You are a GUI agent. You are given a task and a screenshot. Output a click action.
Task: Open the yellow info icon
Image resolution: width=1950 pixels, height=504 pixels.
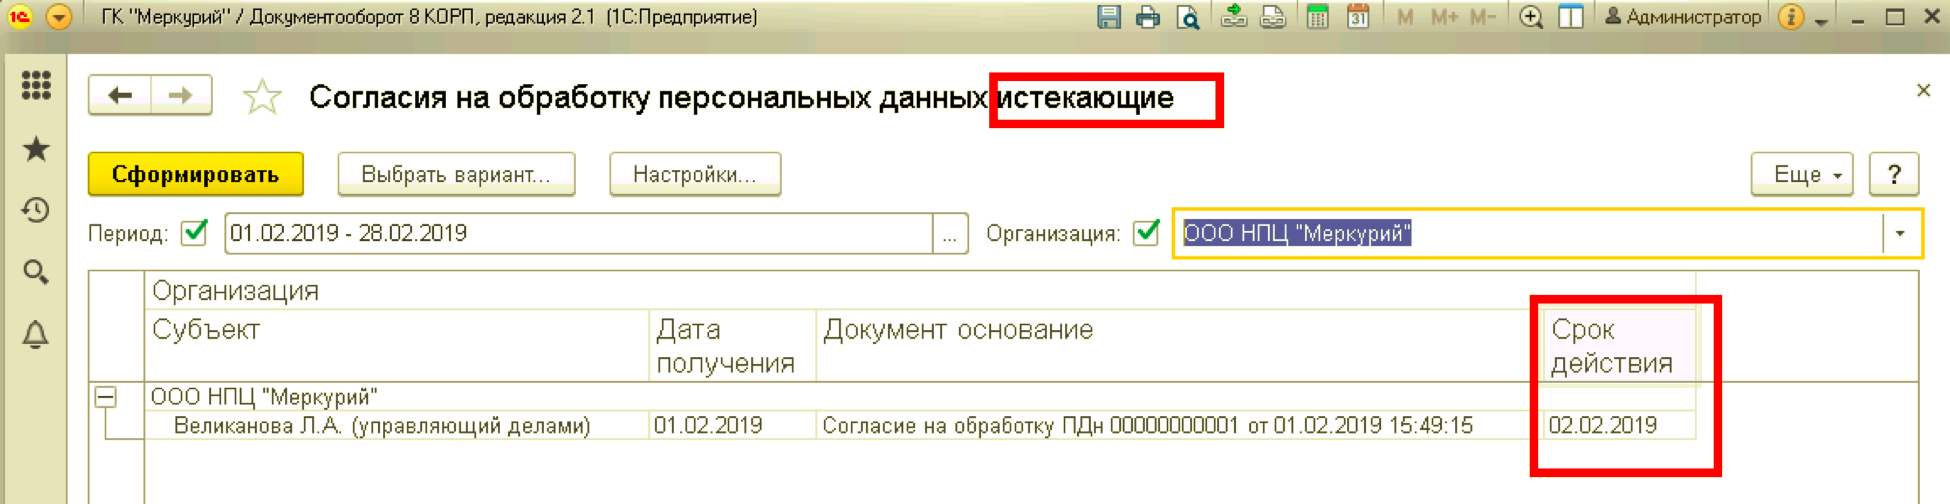click(x=1791, y=17)
